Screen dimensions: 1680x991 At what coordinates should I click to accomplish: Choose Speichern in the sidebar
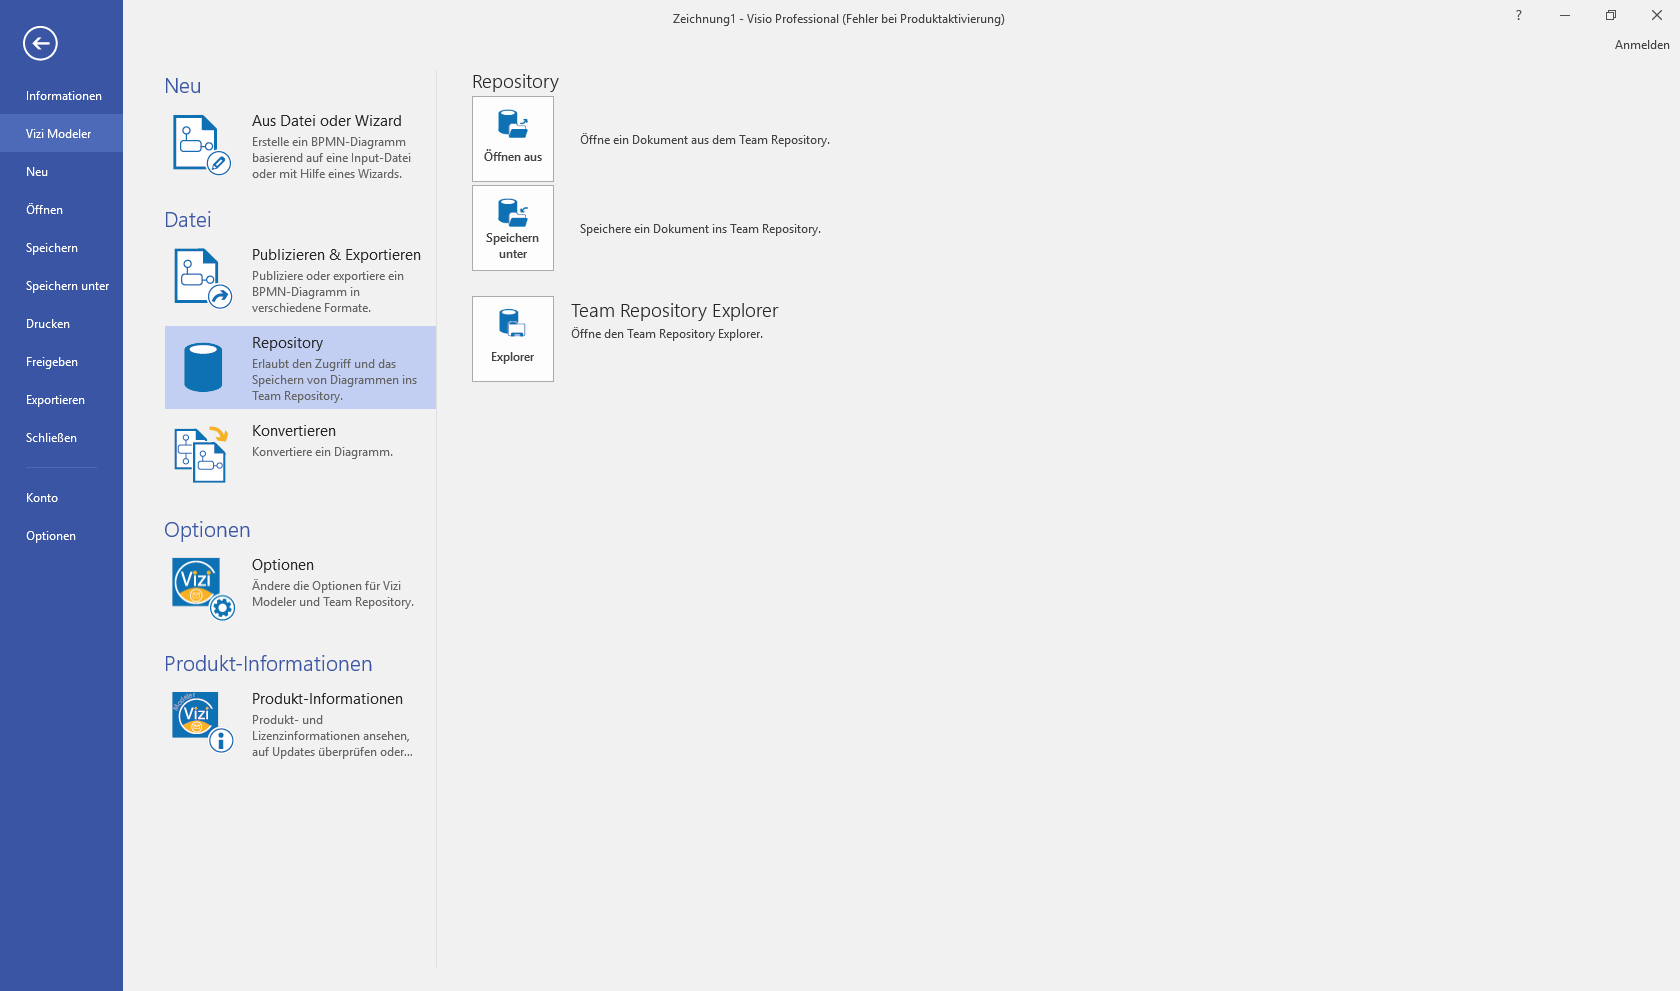tap(62, 248)
